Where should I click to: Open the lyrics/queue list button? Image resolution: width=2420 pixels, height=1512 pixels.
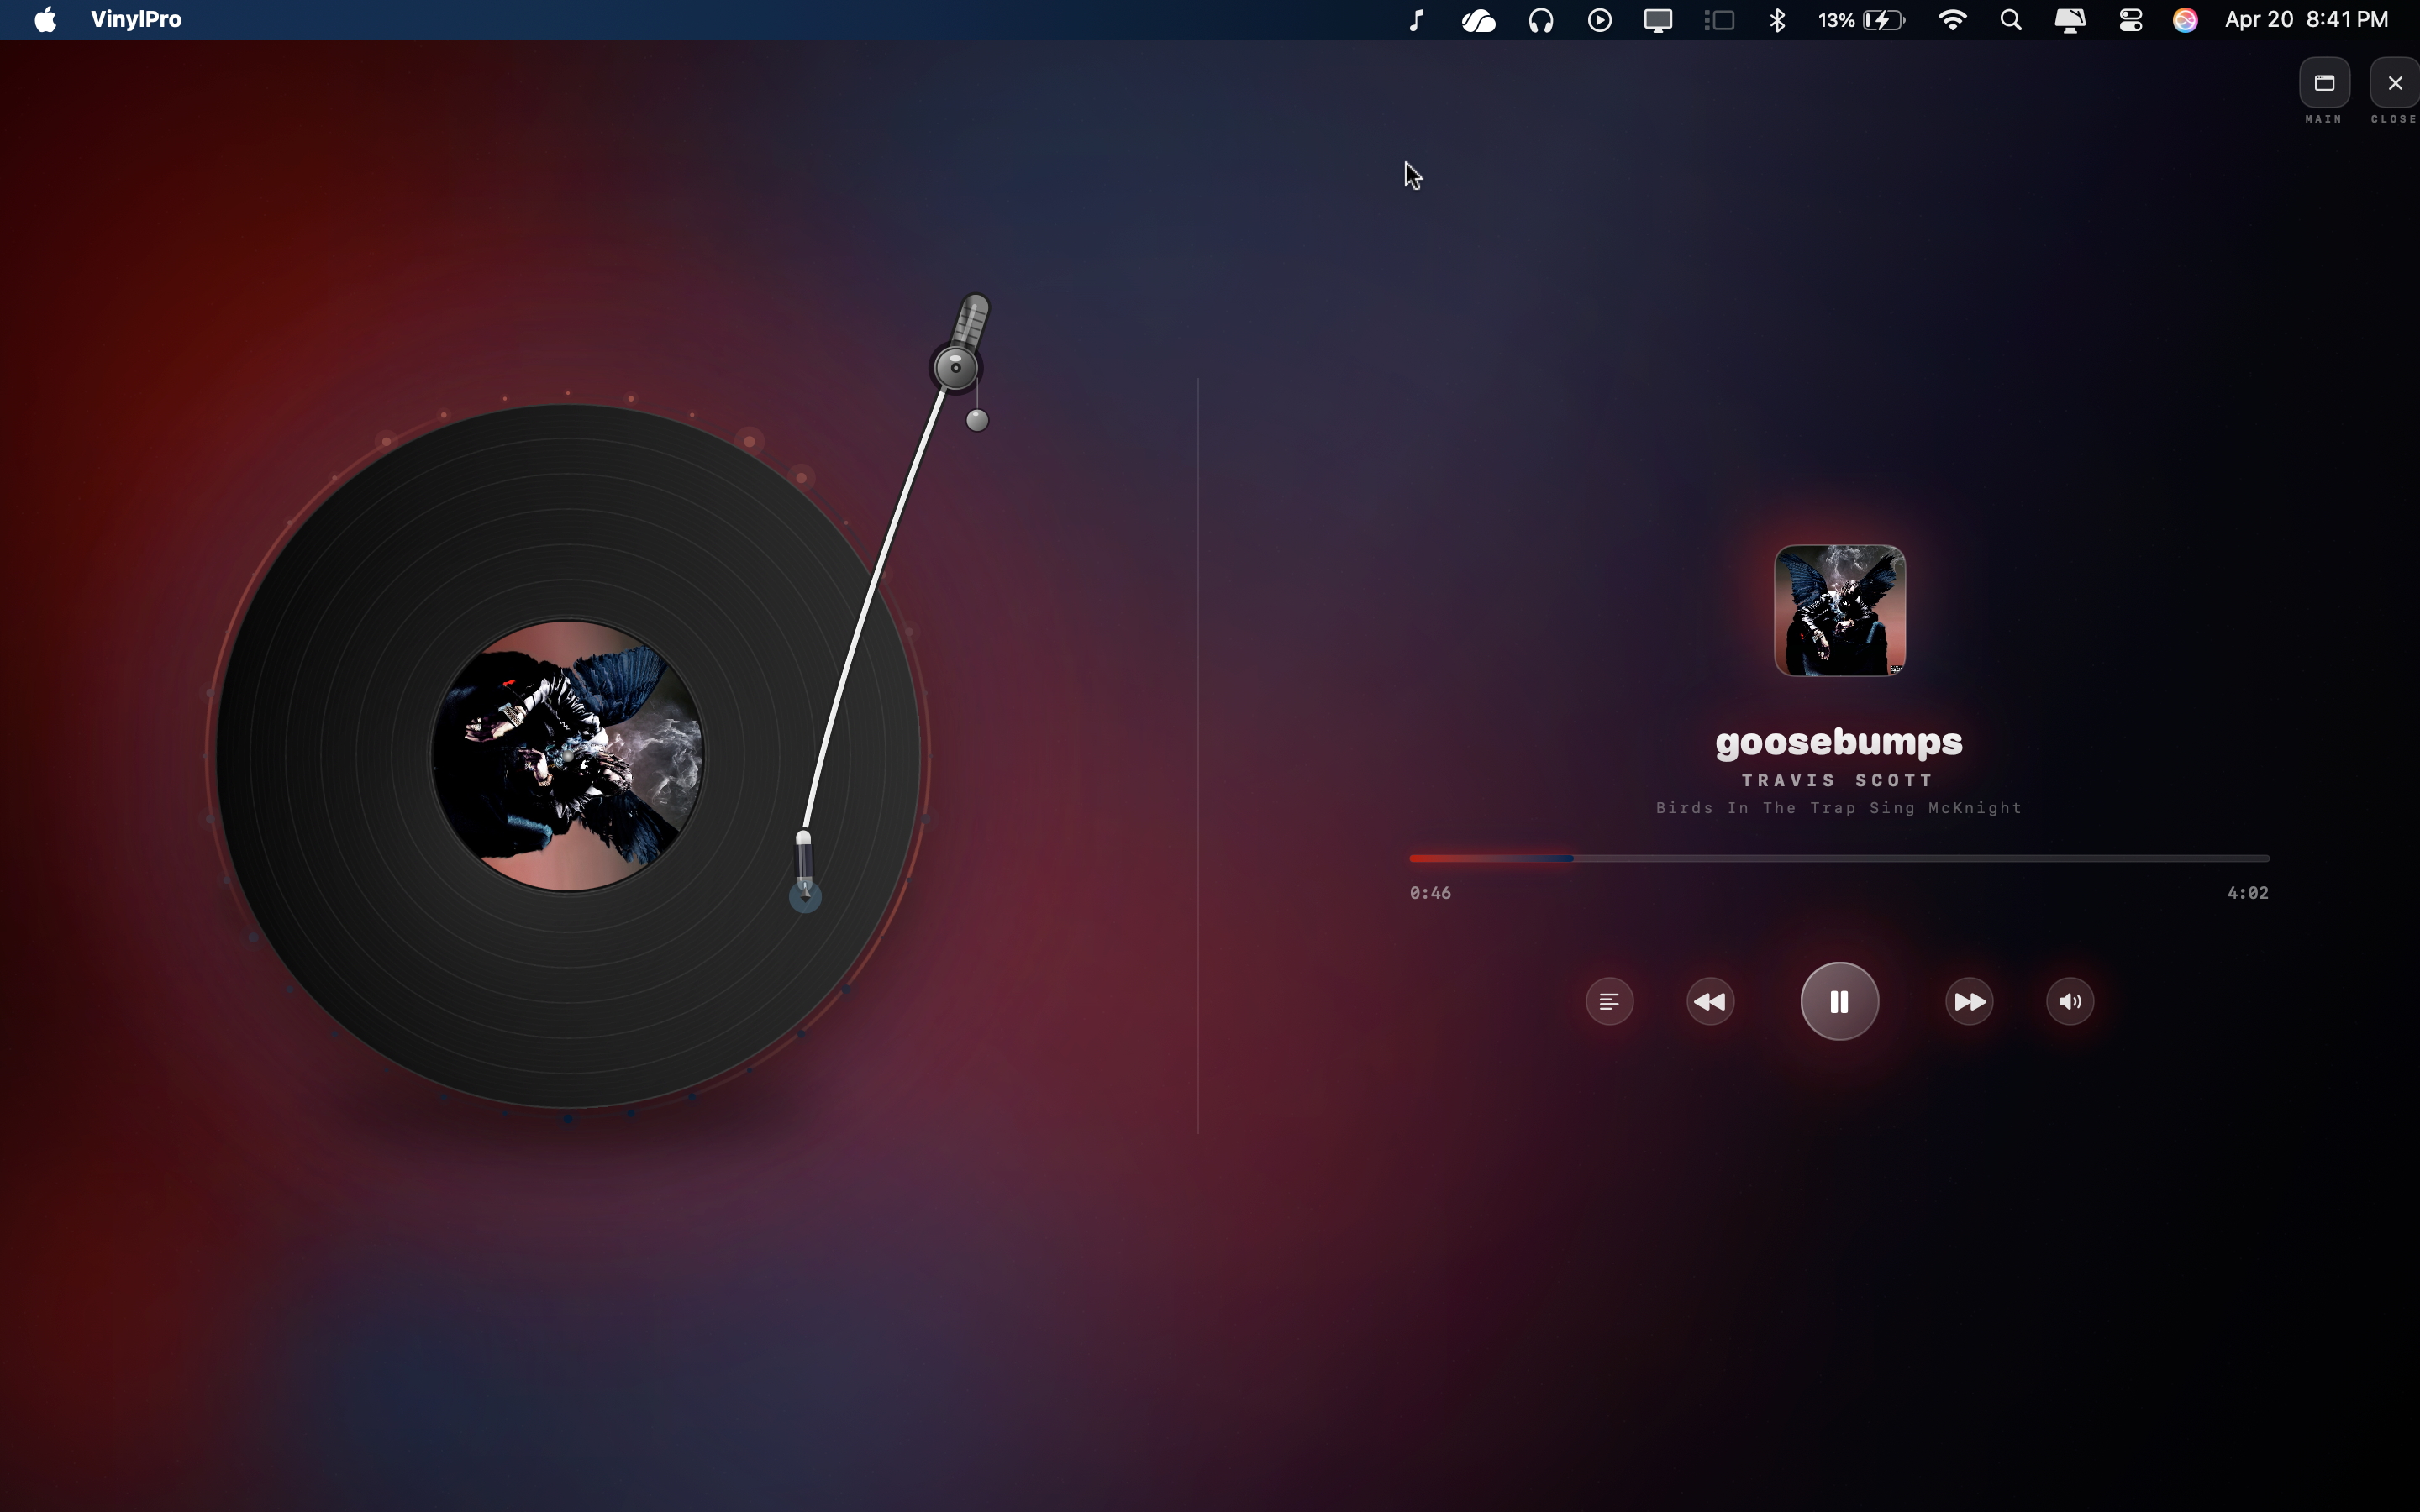1609,1001
